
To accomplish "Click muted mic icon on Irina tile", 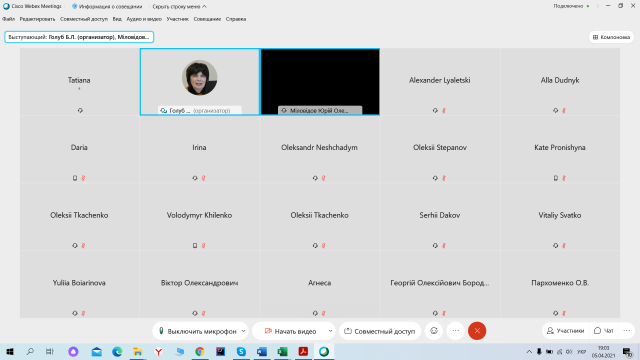I will [203, 178].
